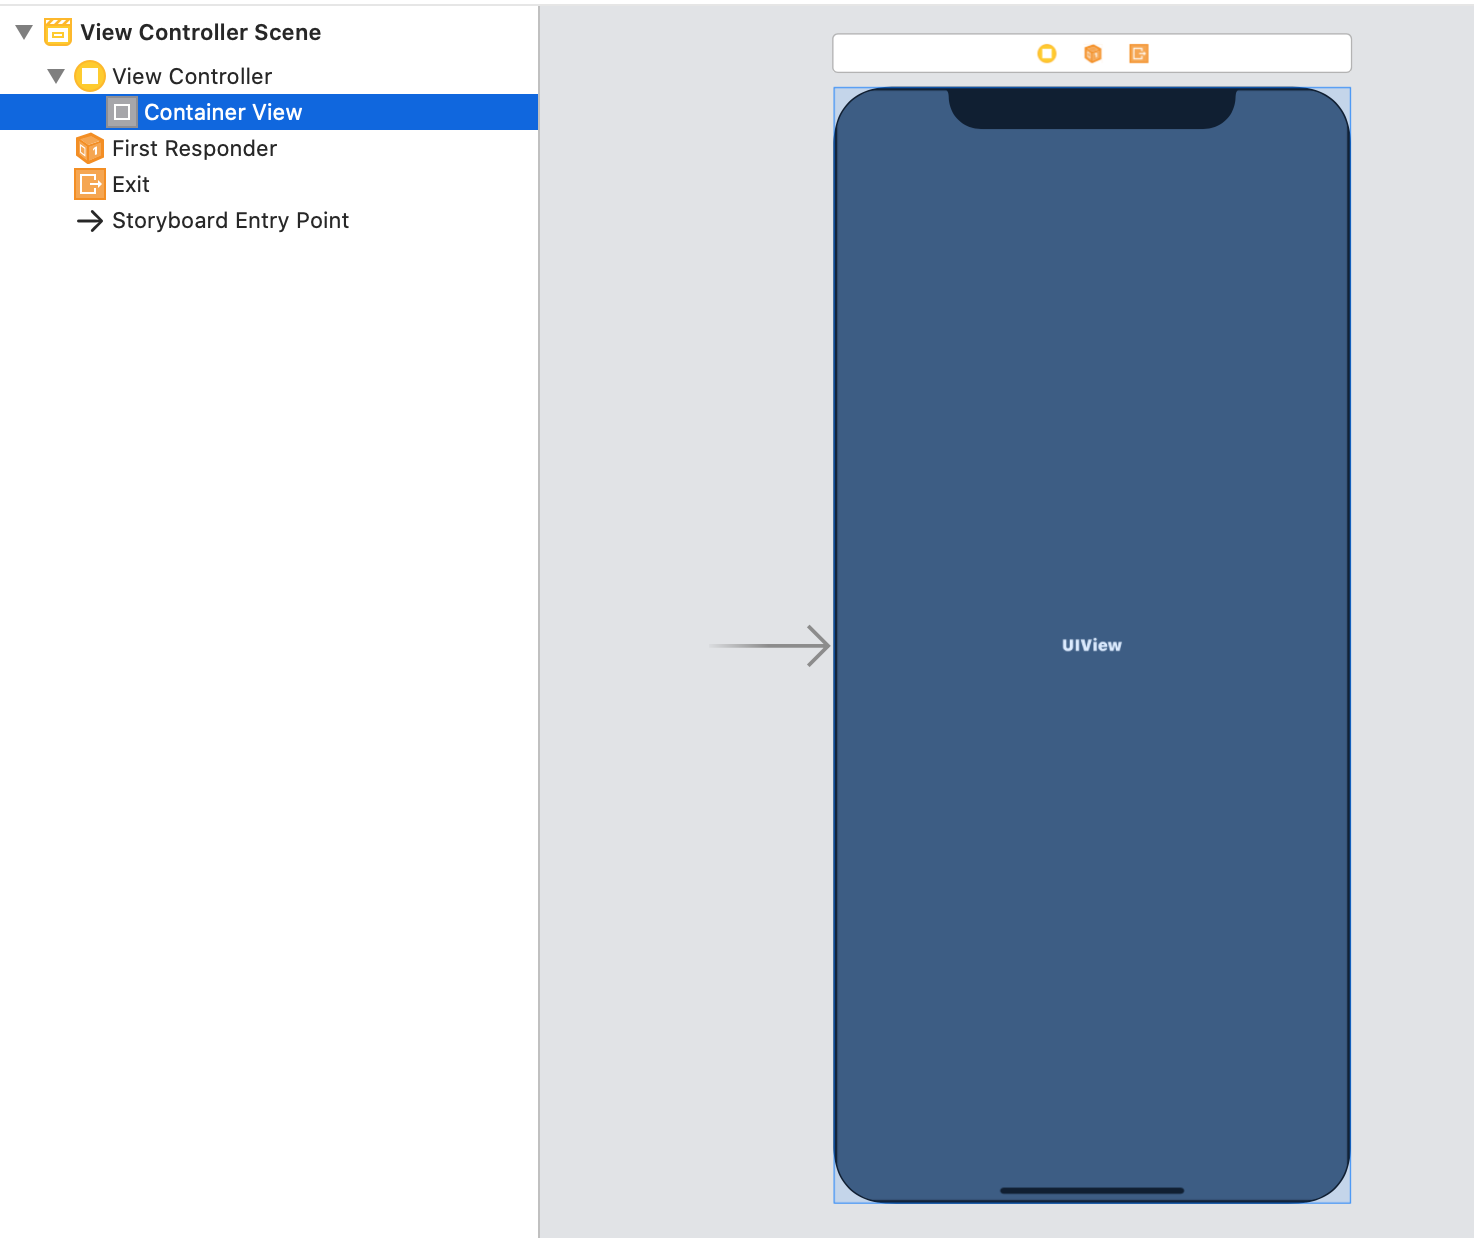The image size is (1474, 1238).
Task: Click the orange Exit icon in outline
Action: pos(90,184)
